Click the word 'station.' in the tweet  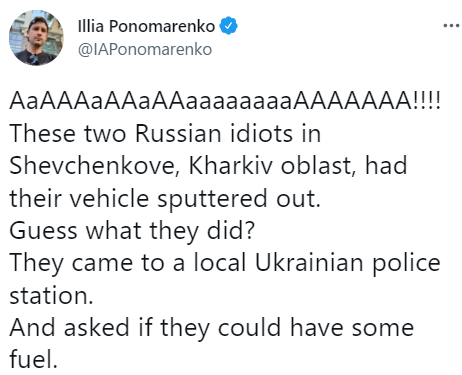[x=51, y=296]
